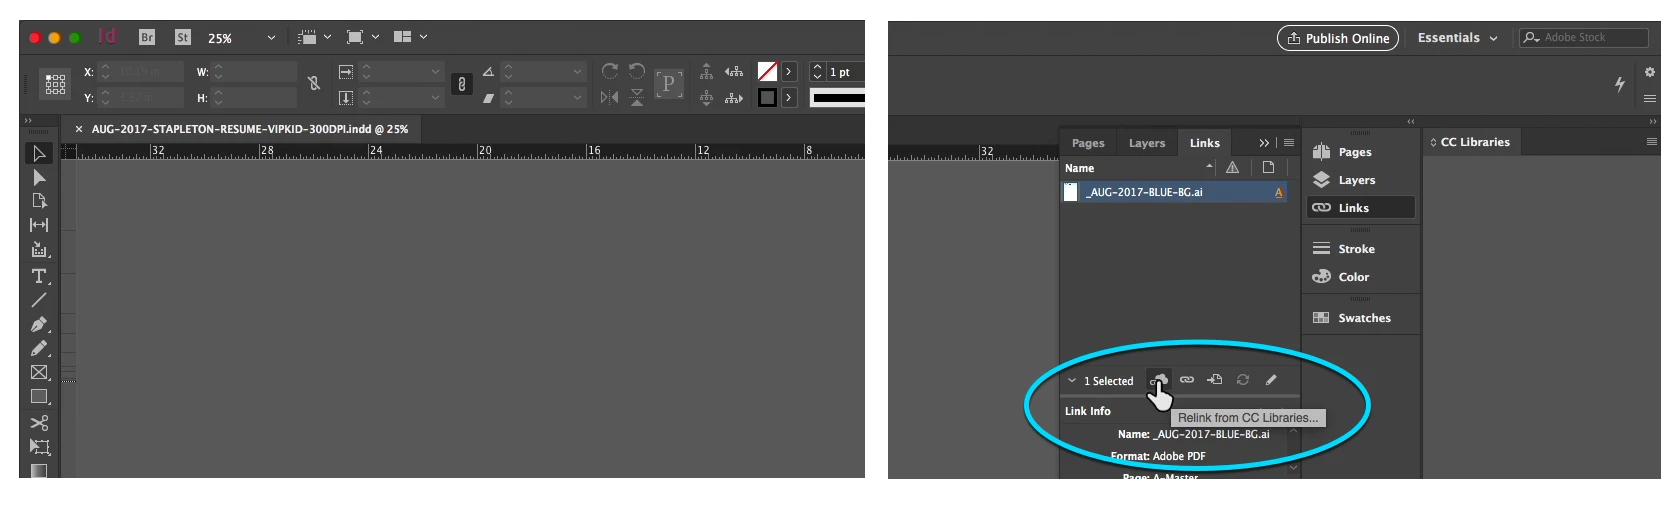1678x525 pixels.
Task: Open the Screen Mode dropdown
Action: click(x=362, y=37)
